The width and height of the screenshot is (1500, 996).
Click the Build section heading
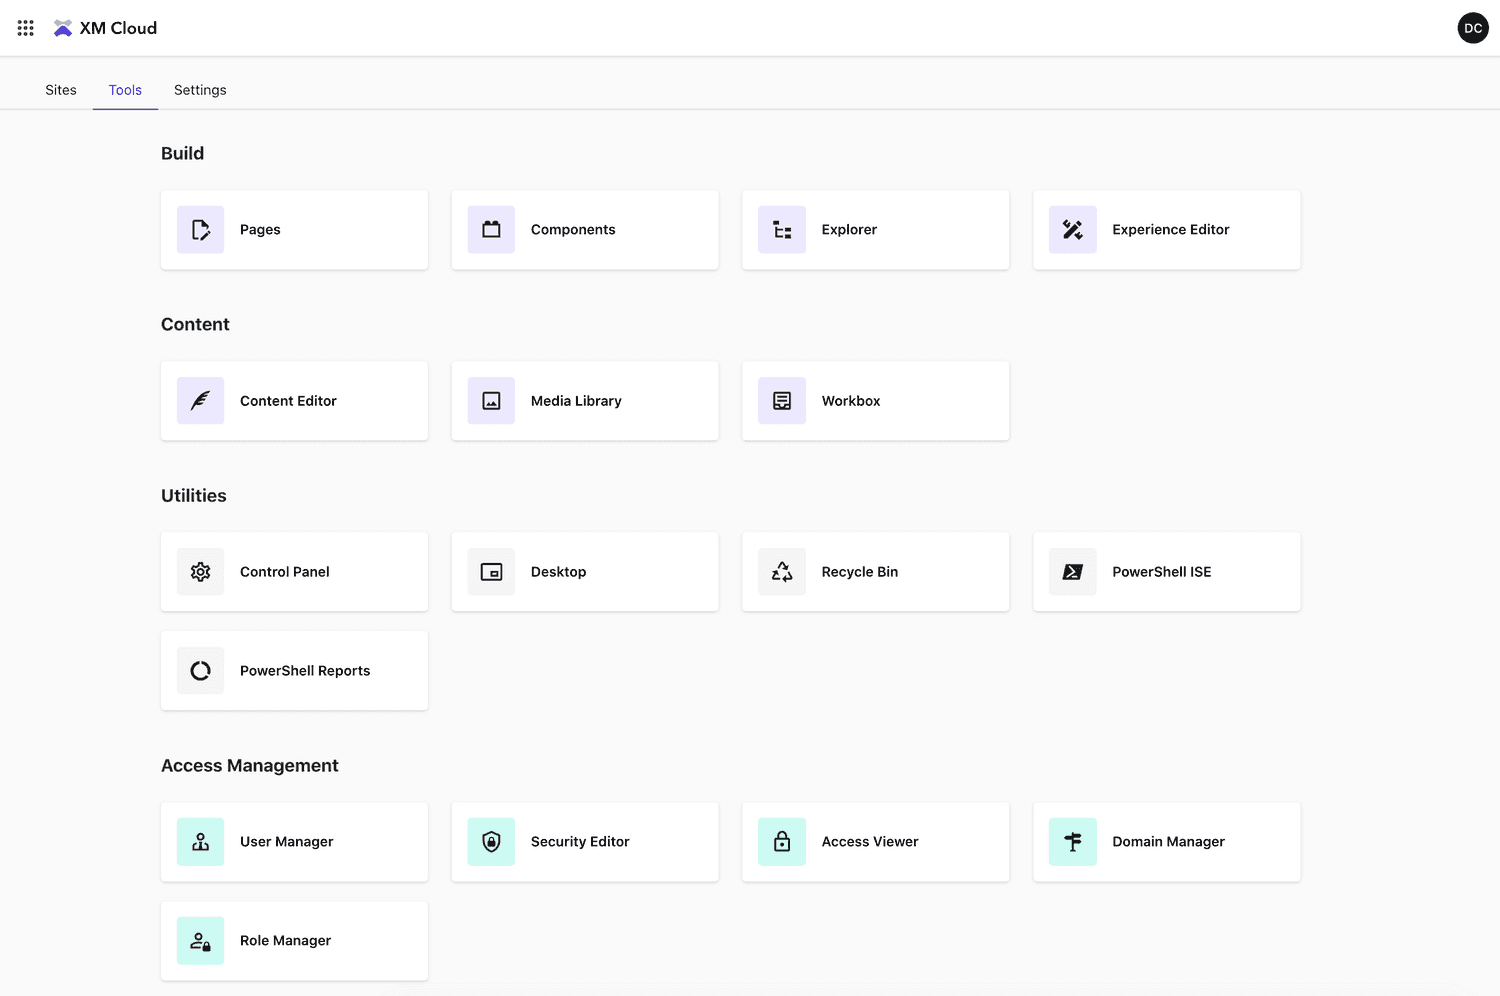tap(182, 153)
